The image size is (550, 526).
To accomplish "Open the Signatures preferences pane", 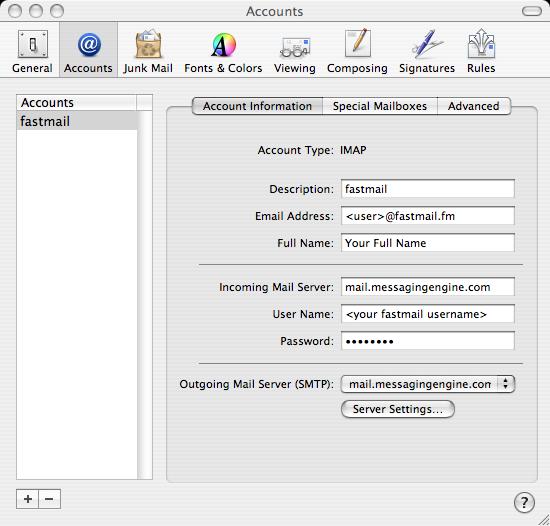I will pyautogui.click(x=427, y=51).
